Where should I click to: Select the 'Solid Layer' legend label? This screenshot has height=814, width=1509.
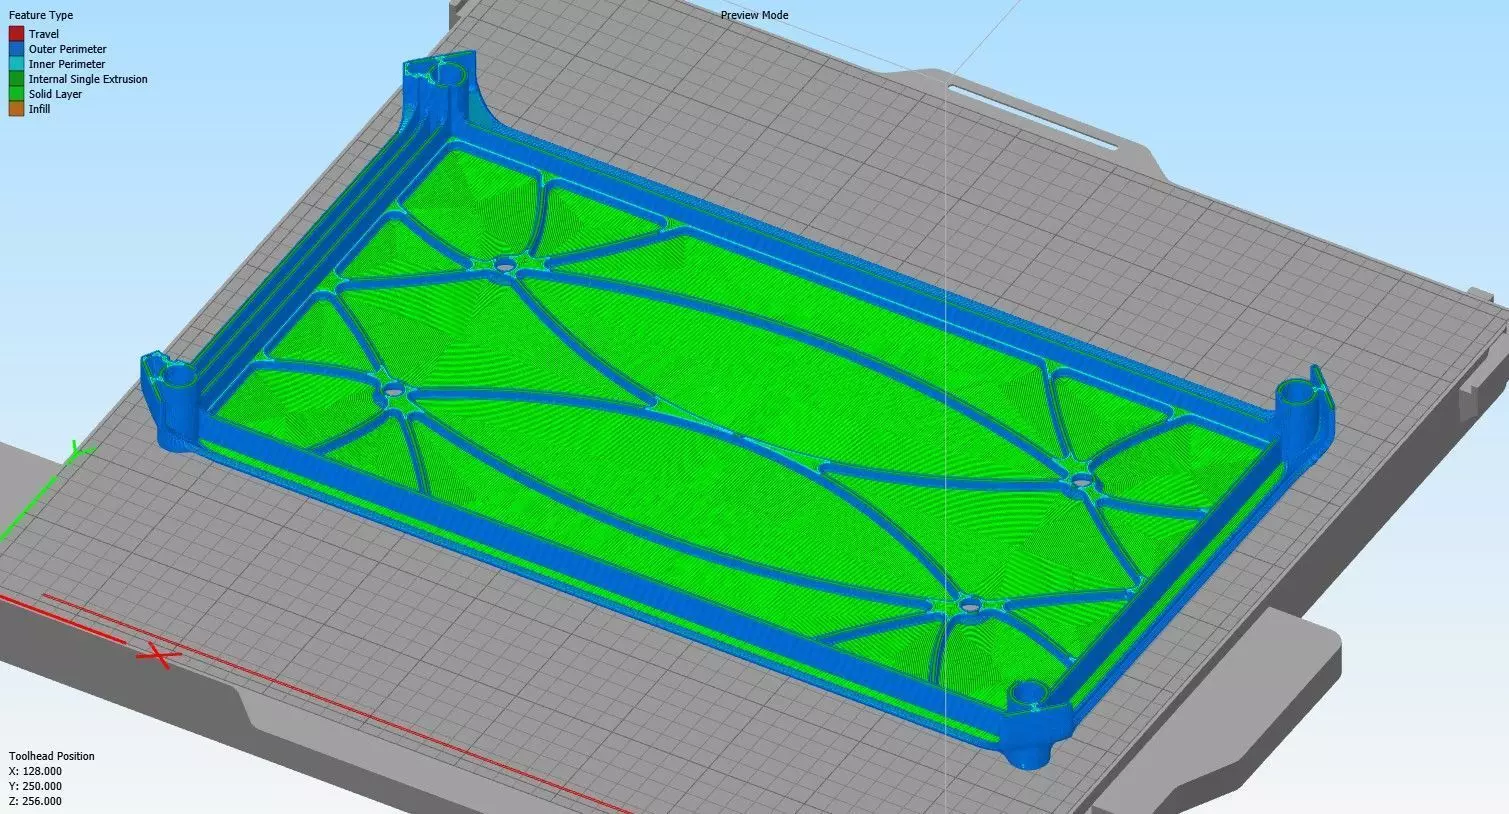[x=55, y=94]
